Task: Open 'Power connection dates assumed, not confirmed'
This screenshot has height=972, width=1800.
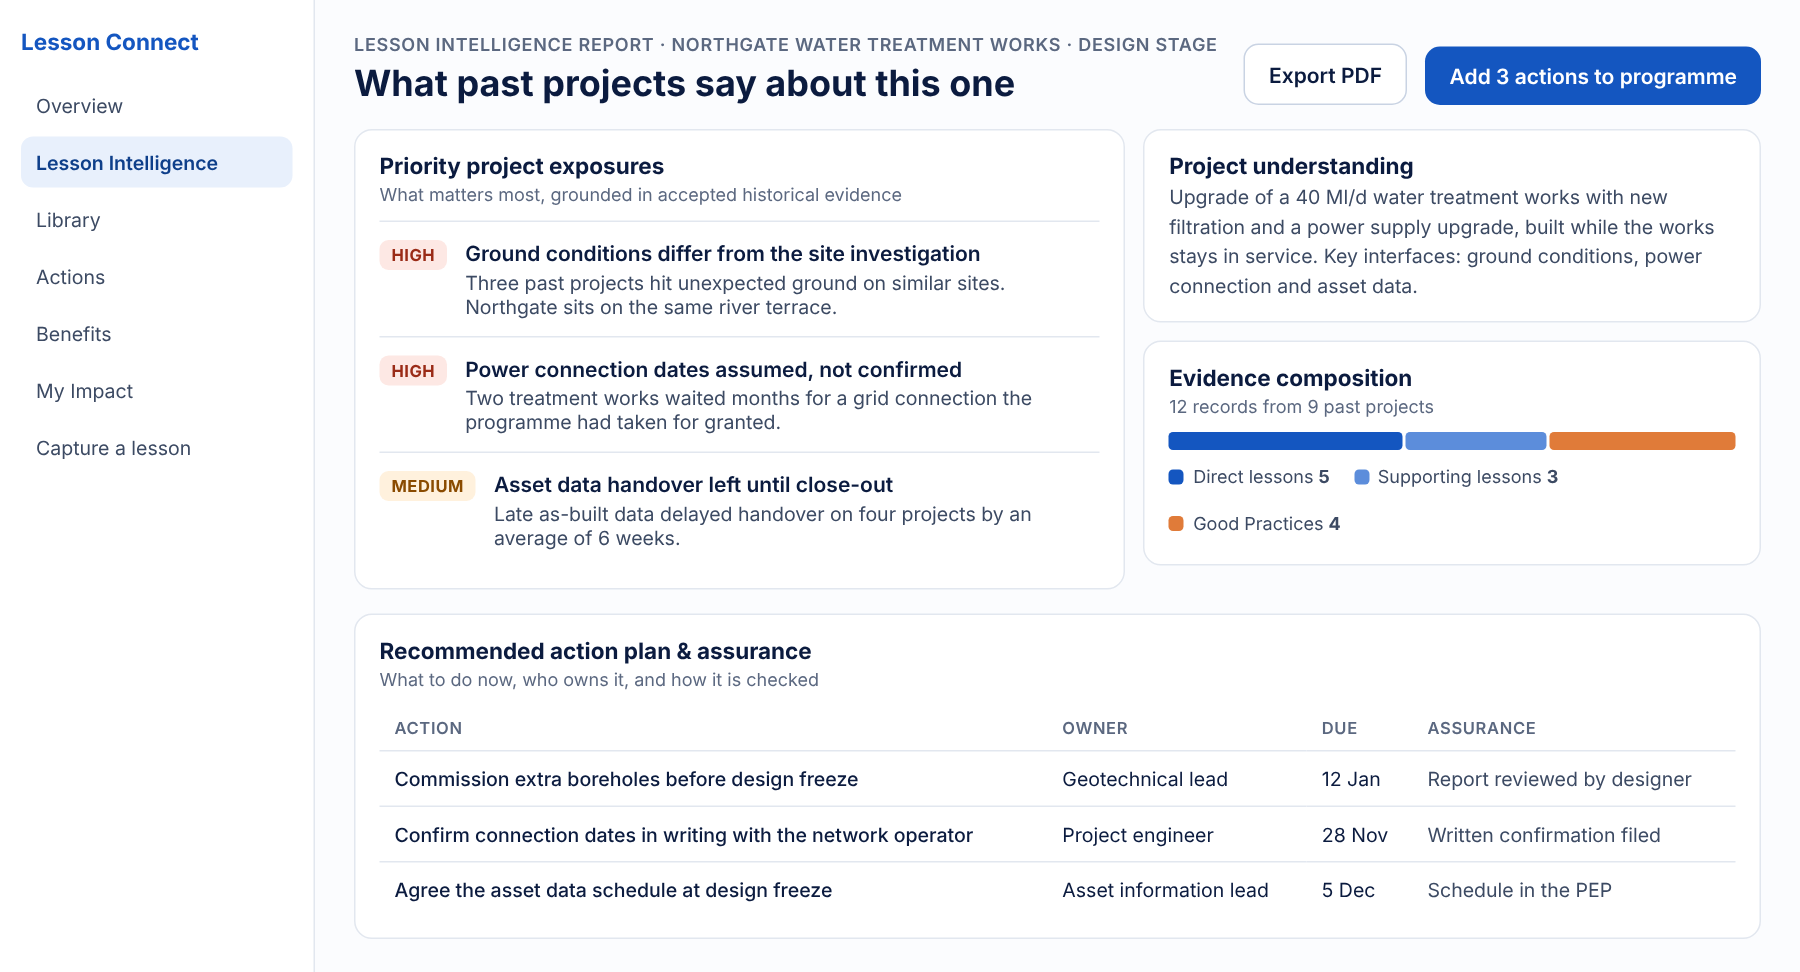Action: click(x=713, y=370)
